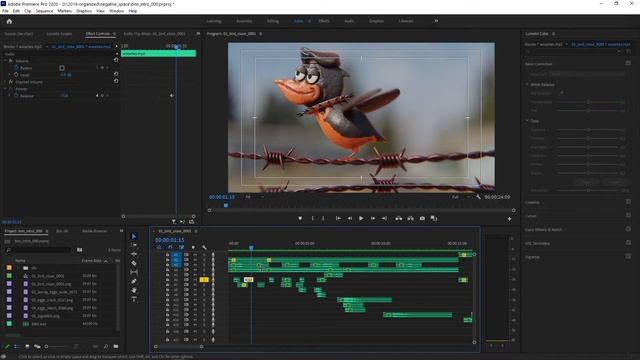Toggle Vignette section checkbox

(628, 256)
